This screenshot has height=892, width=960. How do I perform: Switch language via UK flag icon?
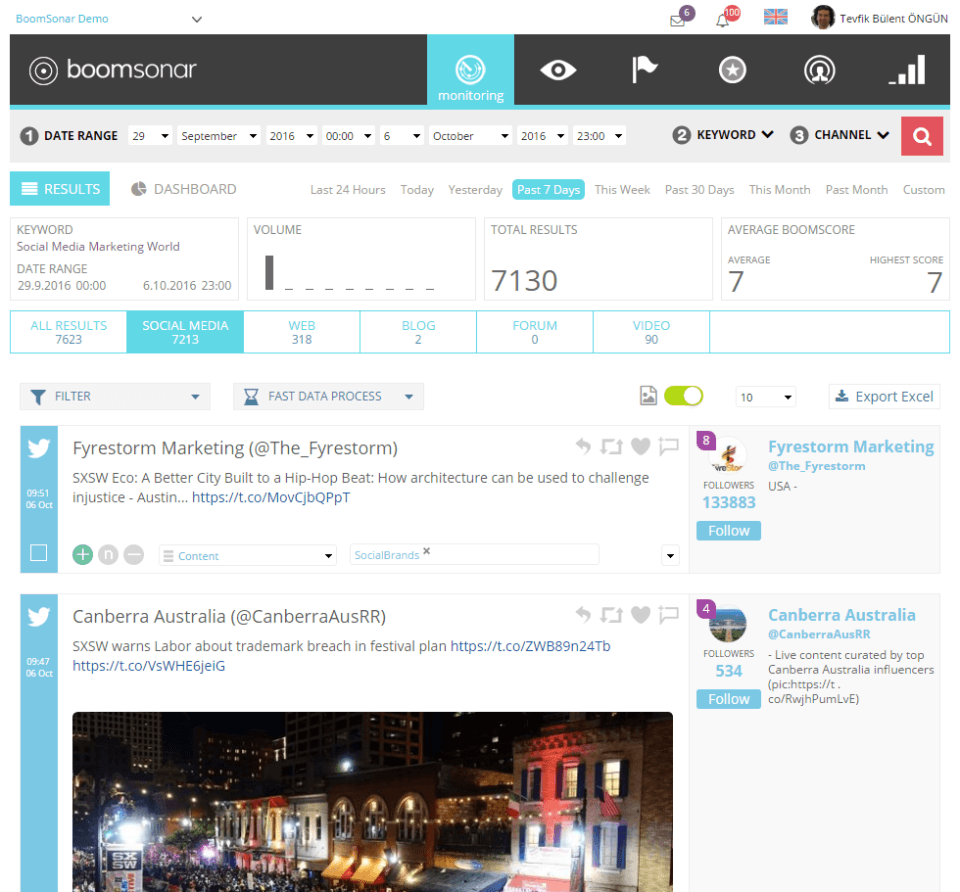[776, 17]
